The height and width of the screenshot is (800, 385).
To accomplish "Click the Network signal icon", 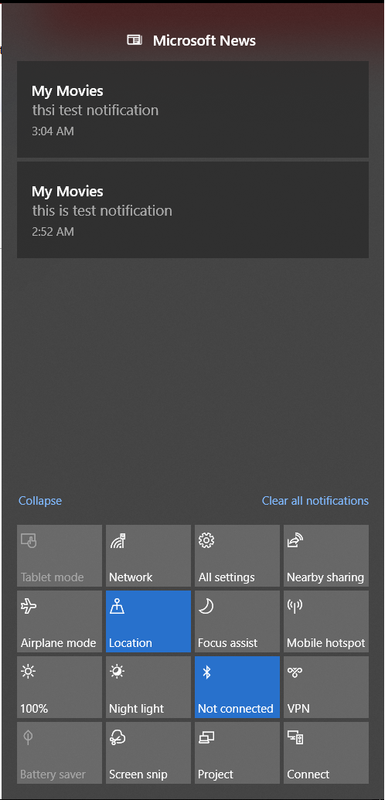I will tap(118, 541).
